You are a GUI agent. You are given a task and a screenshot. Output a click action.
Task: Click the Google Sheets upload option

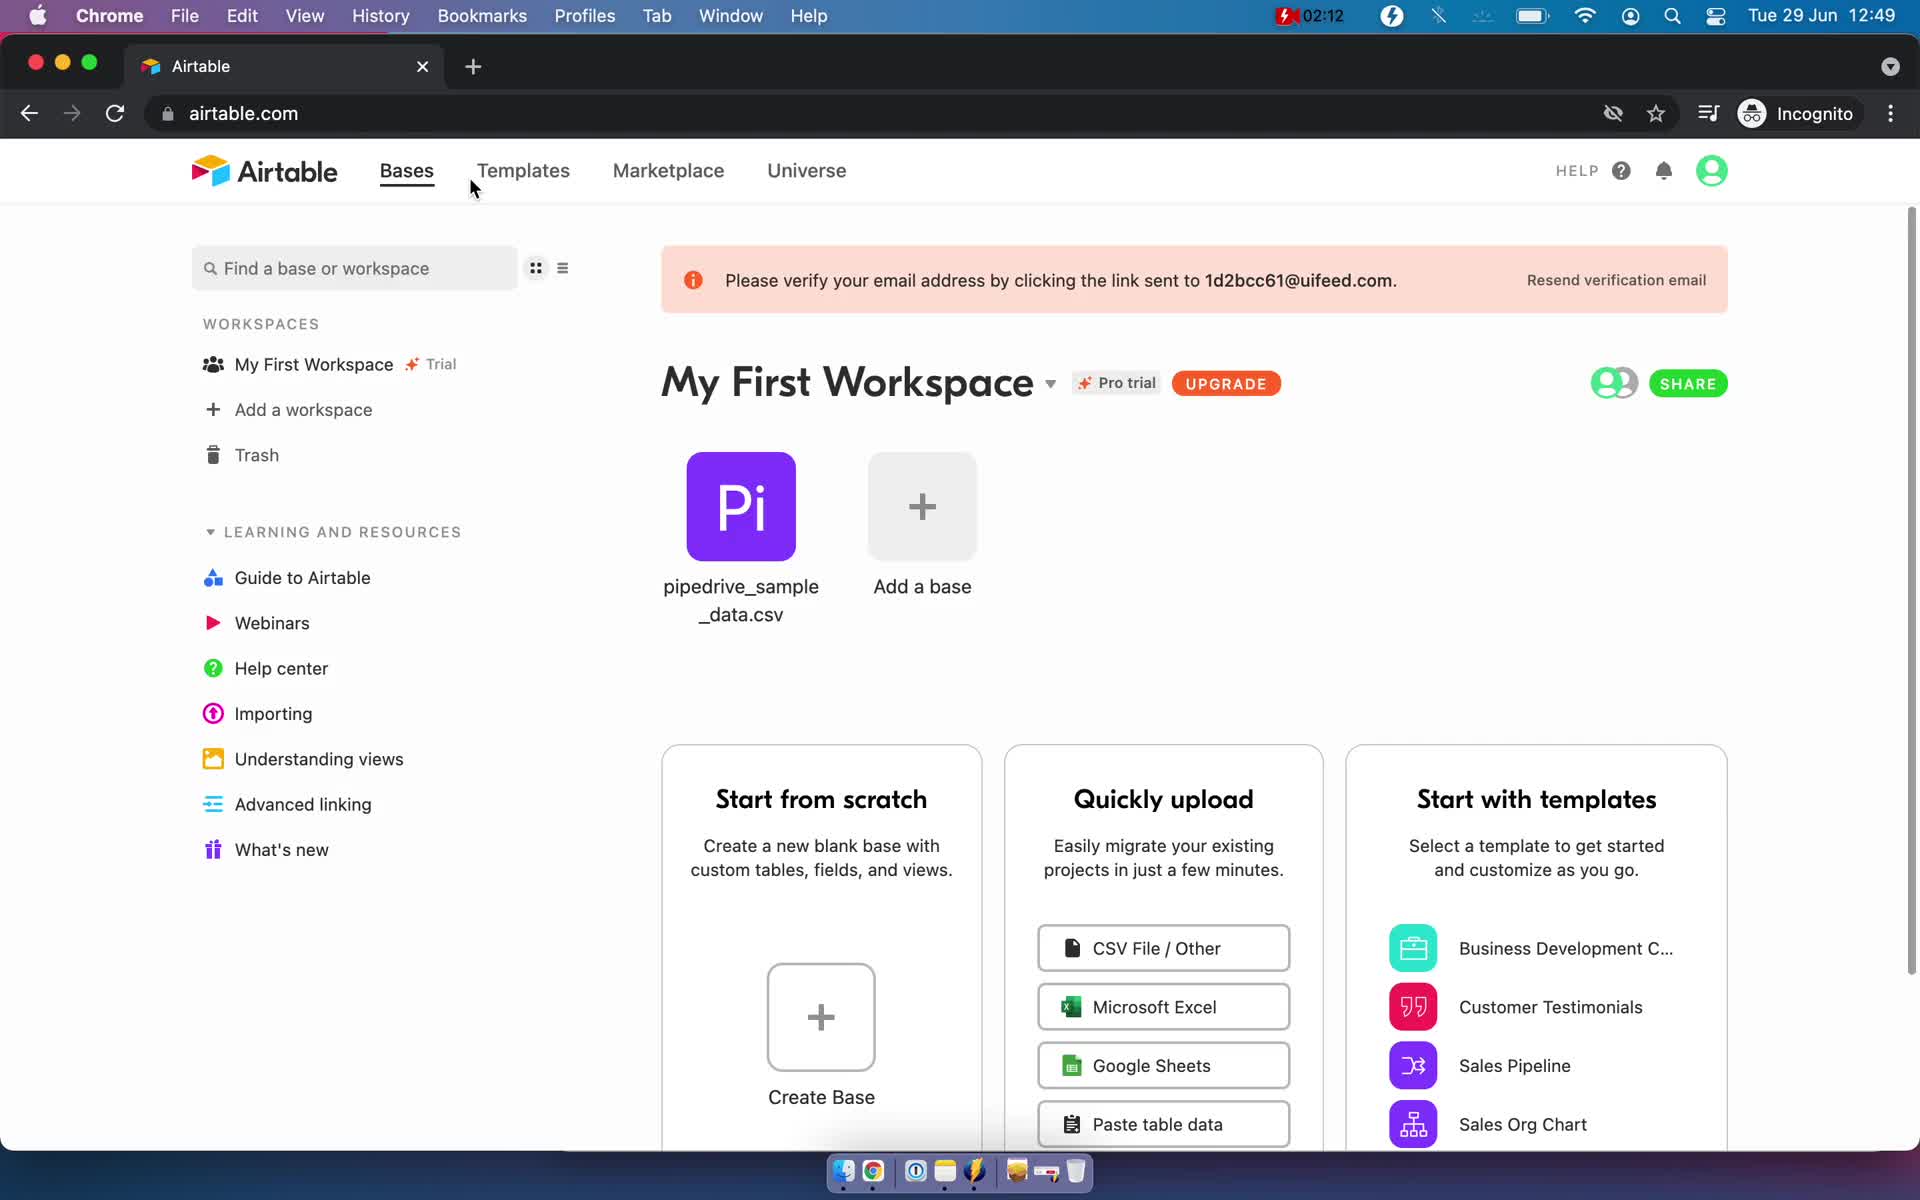[x=1163, y=1066]
